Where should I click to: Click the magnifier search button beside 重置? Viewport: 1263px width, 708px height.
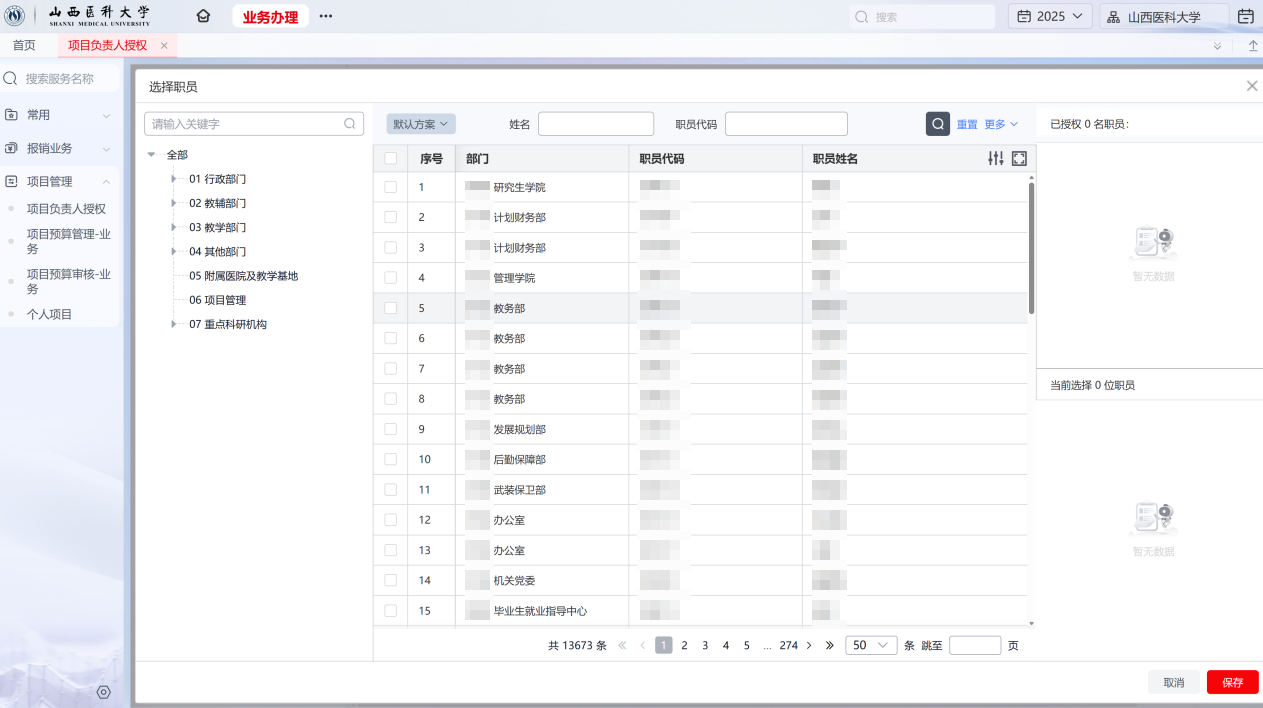coord(937,124)
